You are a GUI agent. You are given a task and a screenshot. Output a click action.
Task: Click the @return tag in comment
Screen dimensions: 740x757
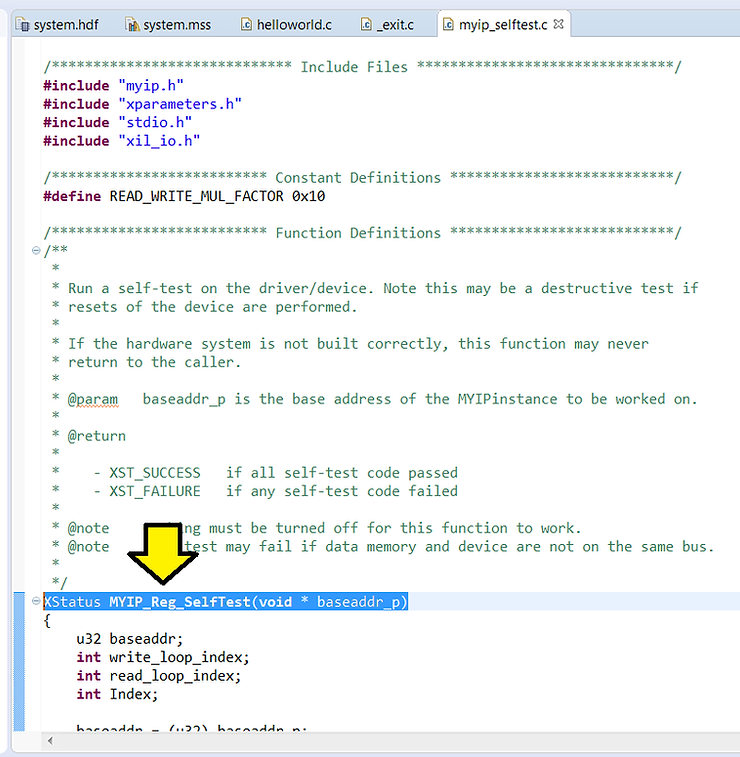(97, 436)
